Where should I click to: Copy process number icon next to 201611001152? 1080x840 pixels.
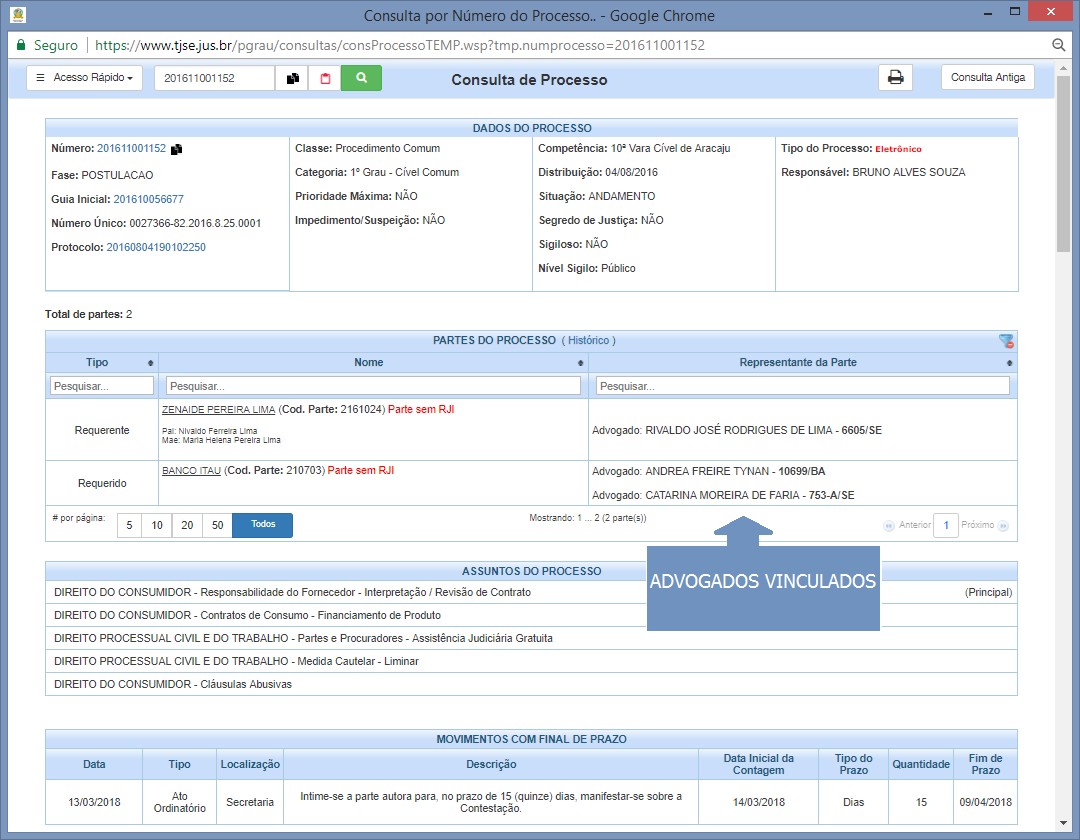pos(177,149)
